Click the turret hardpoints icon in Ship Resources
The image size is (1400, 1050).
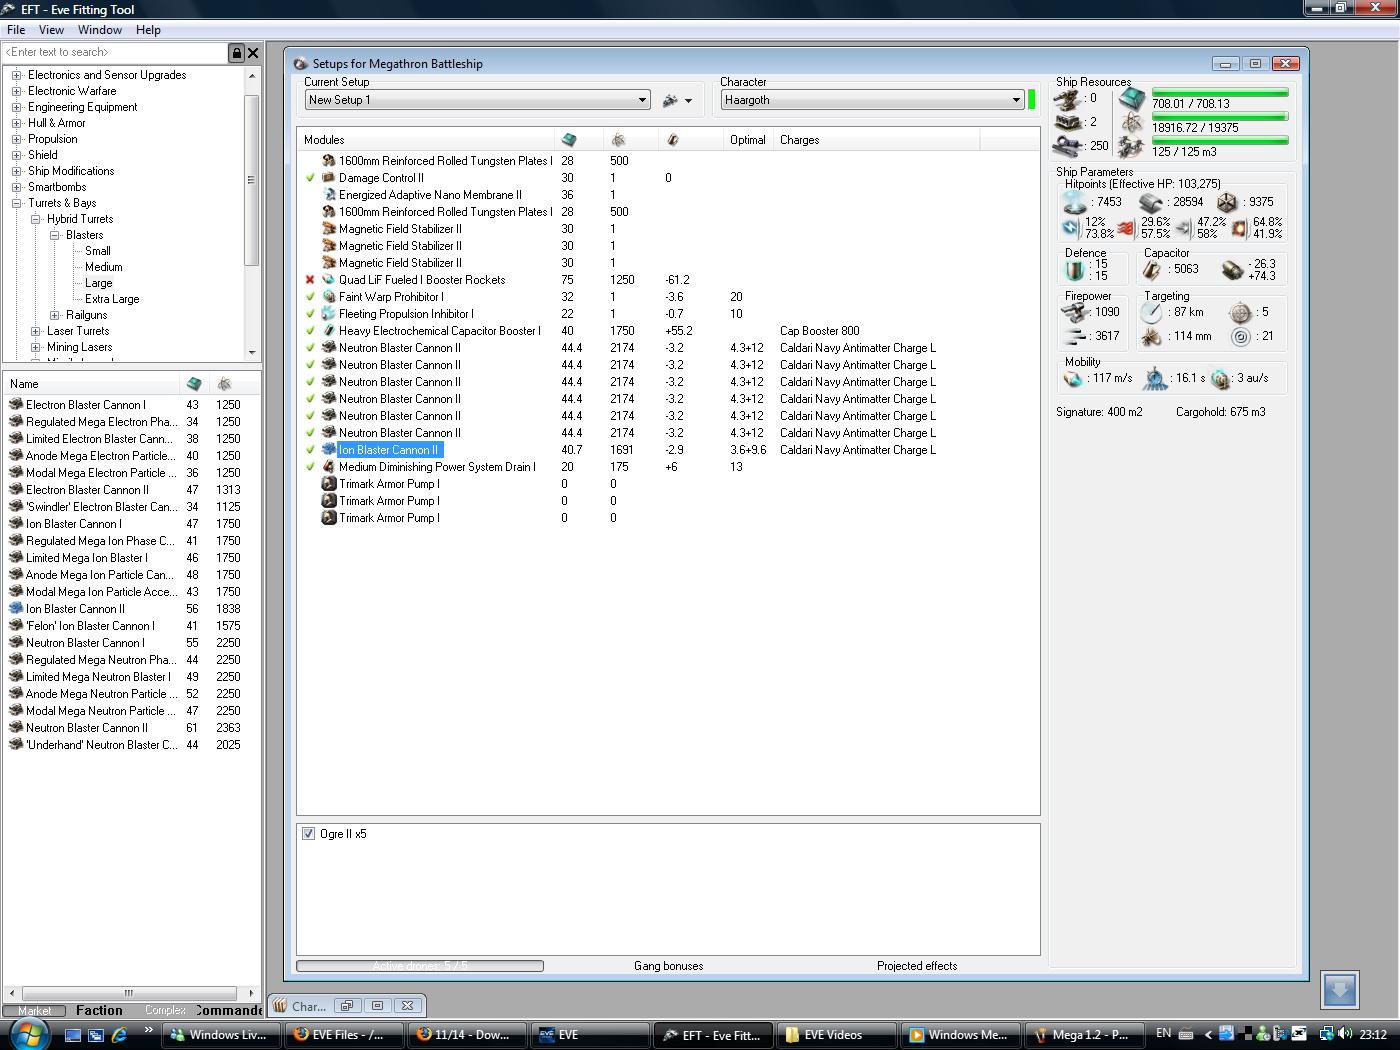(x=1069, y=99)
